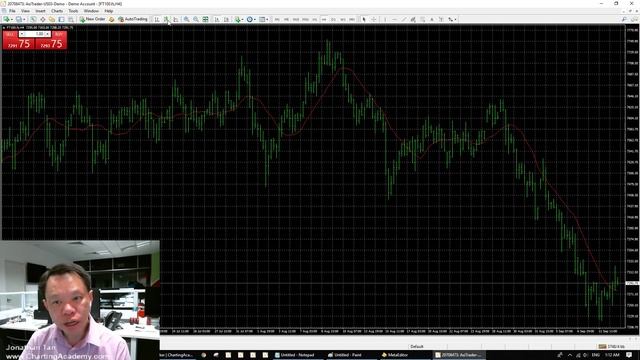This screenshot has height=360, width=640.
Task: Click the Profiles toolbar icon
Action: [19, 19]
